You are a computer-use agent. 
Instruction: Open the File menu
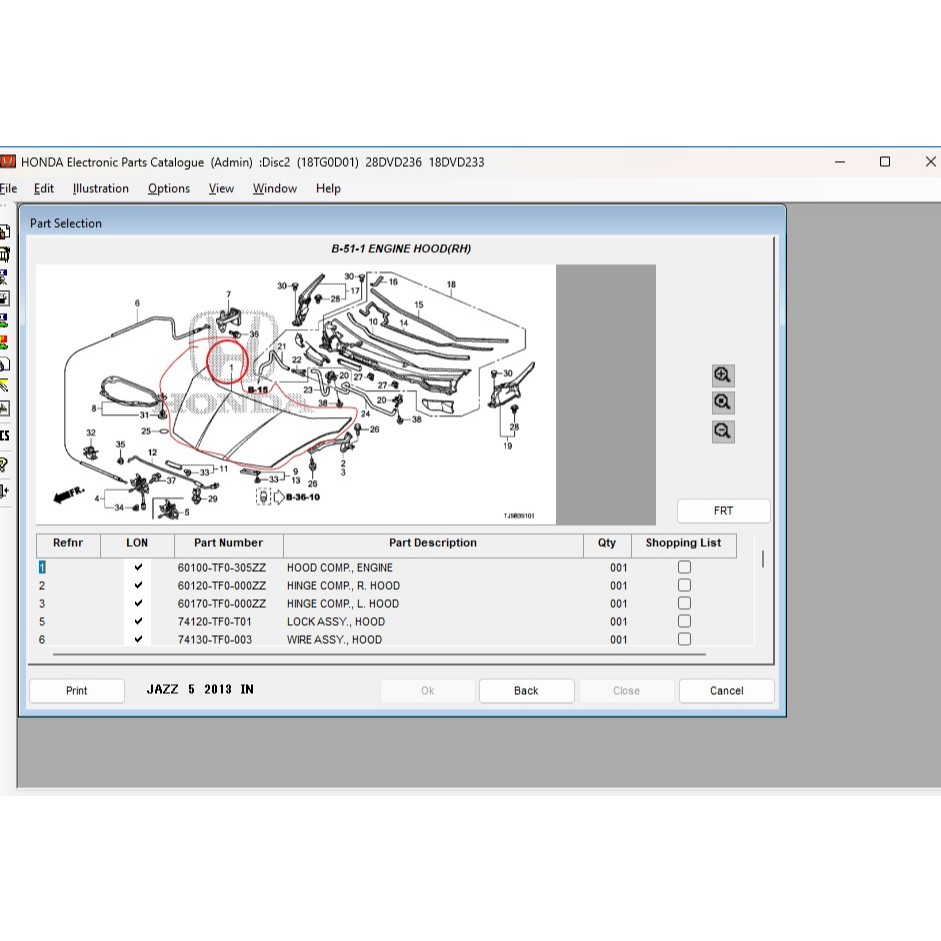click(x=8, y=188)
